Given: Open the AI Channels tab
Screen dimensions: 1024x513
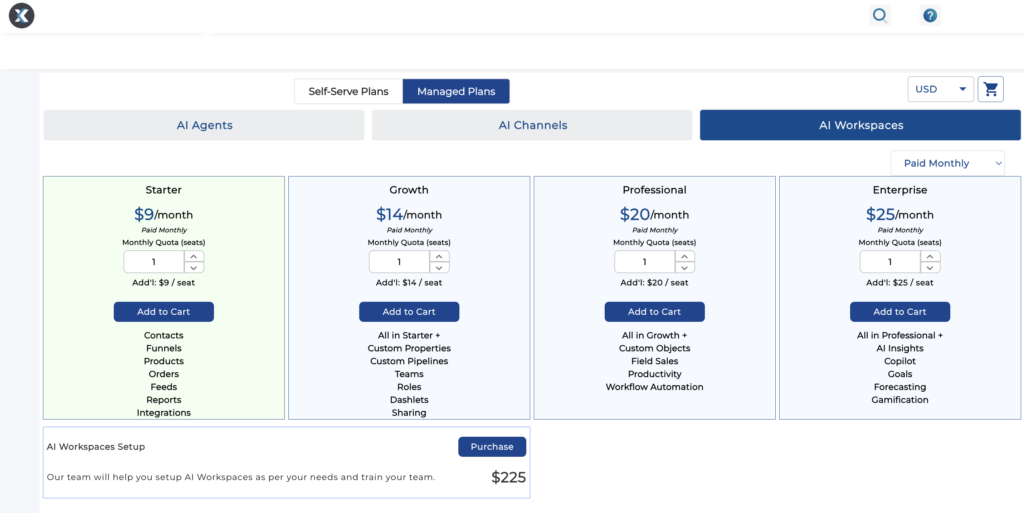Looking at the screenshot, I should point(532,125).
